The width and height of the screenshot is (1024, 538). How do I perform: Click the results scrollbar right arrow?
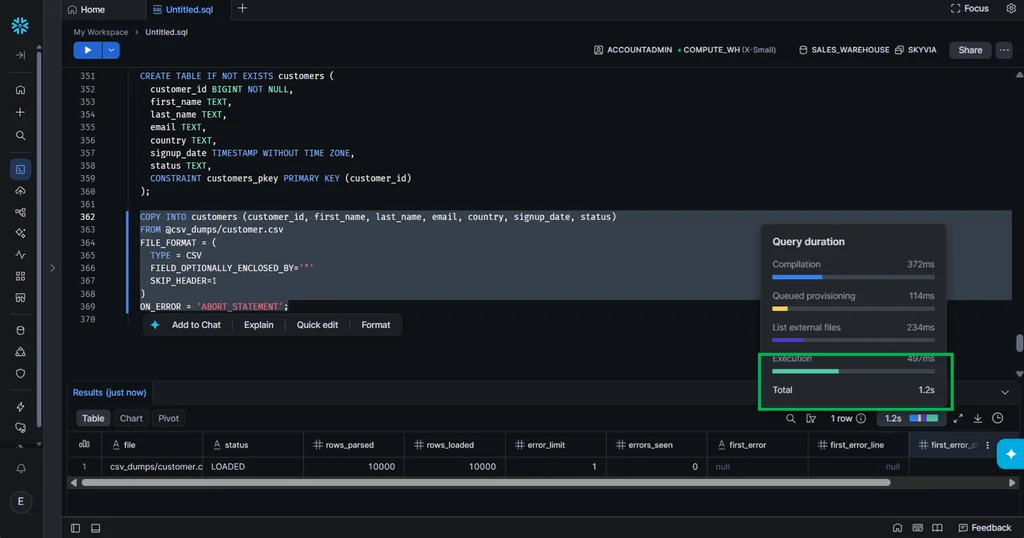1012,483
